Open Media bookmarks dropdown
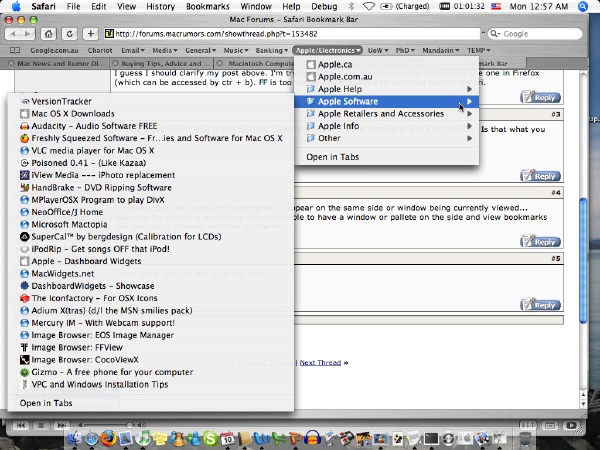 [x=165, y=51]
